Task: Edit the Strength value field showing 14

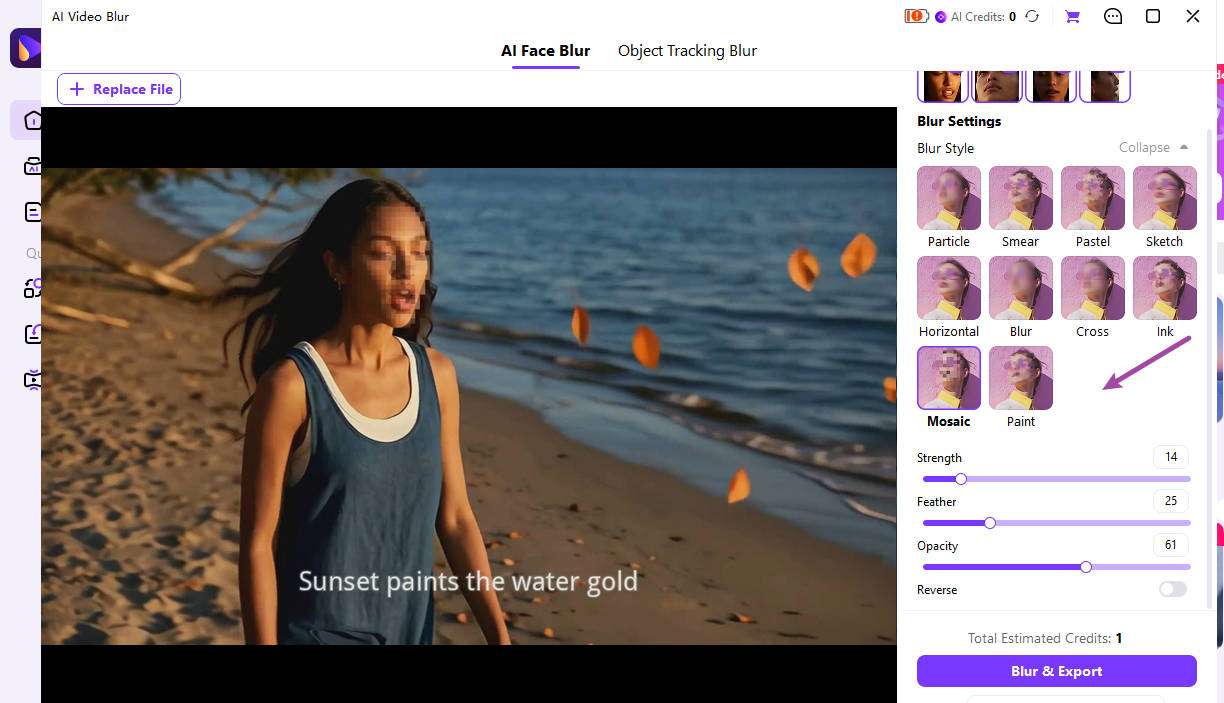Action: tap(1171, 457)
